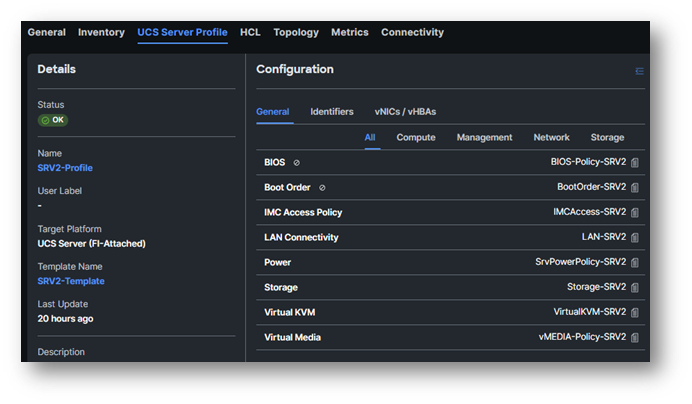Click the User Label field label
Viewport: 692px width, 404px height.
[60, 191]
